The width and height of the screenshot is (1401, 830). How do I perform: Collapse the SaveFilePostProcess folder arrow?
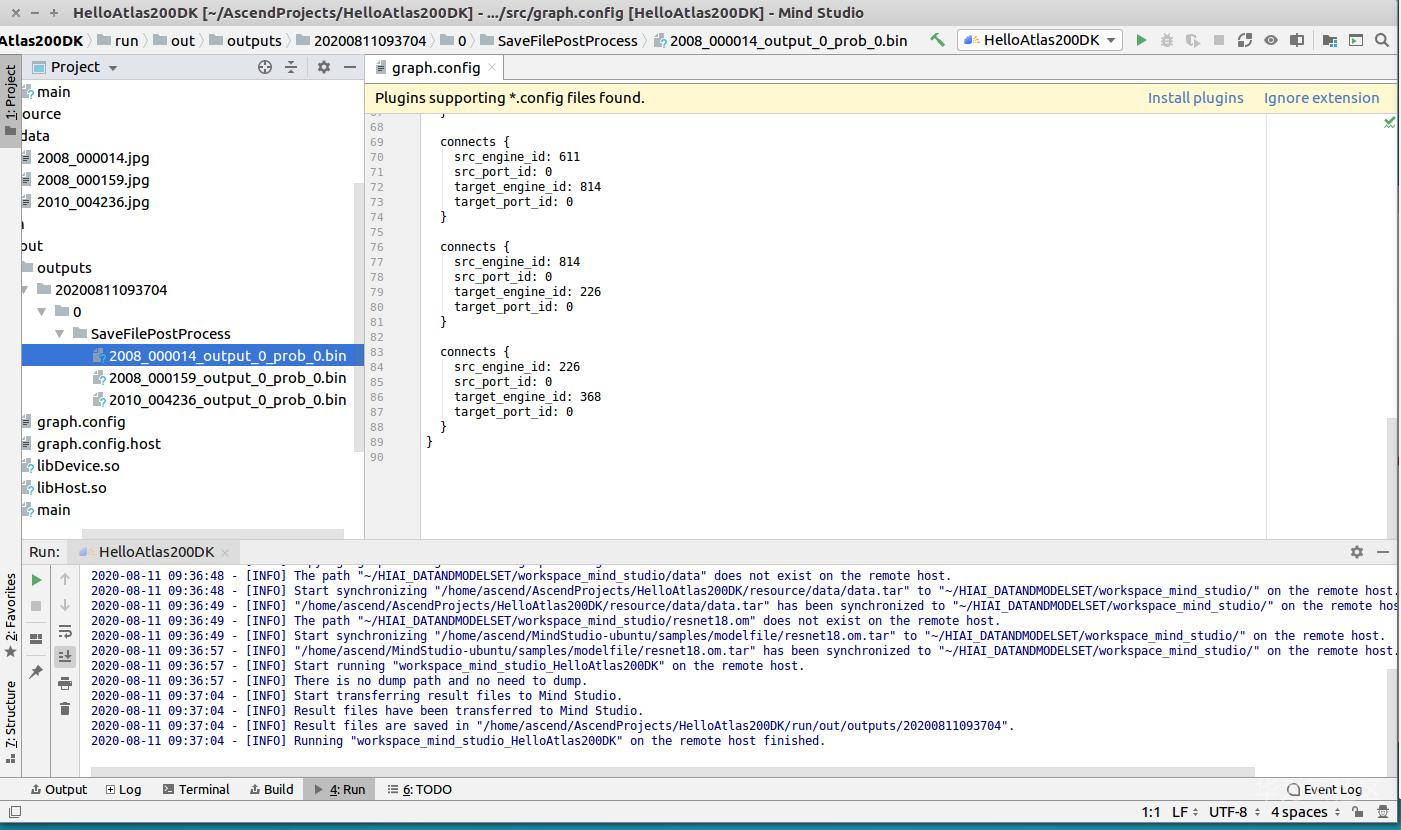(60, 334)
